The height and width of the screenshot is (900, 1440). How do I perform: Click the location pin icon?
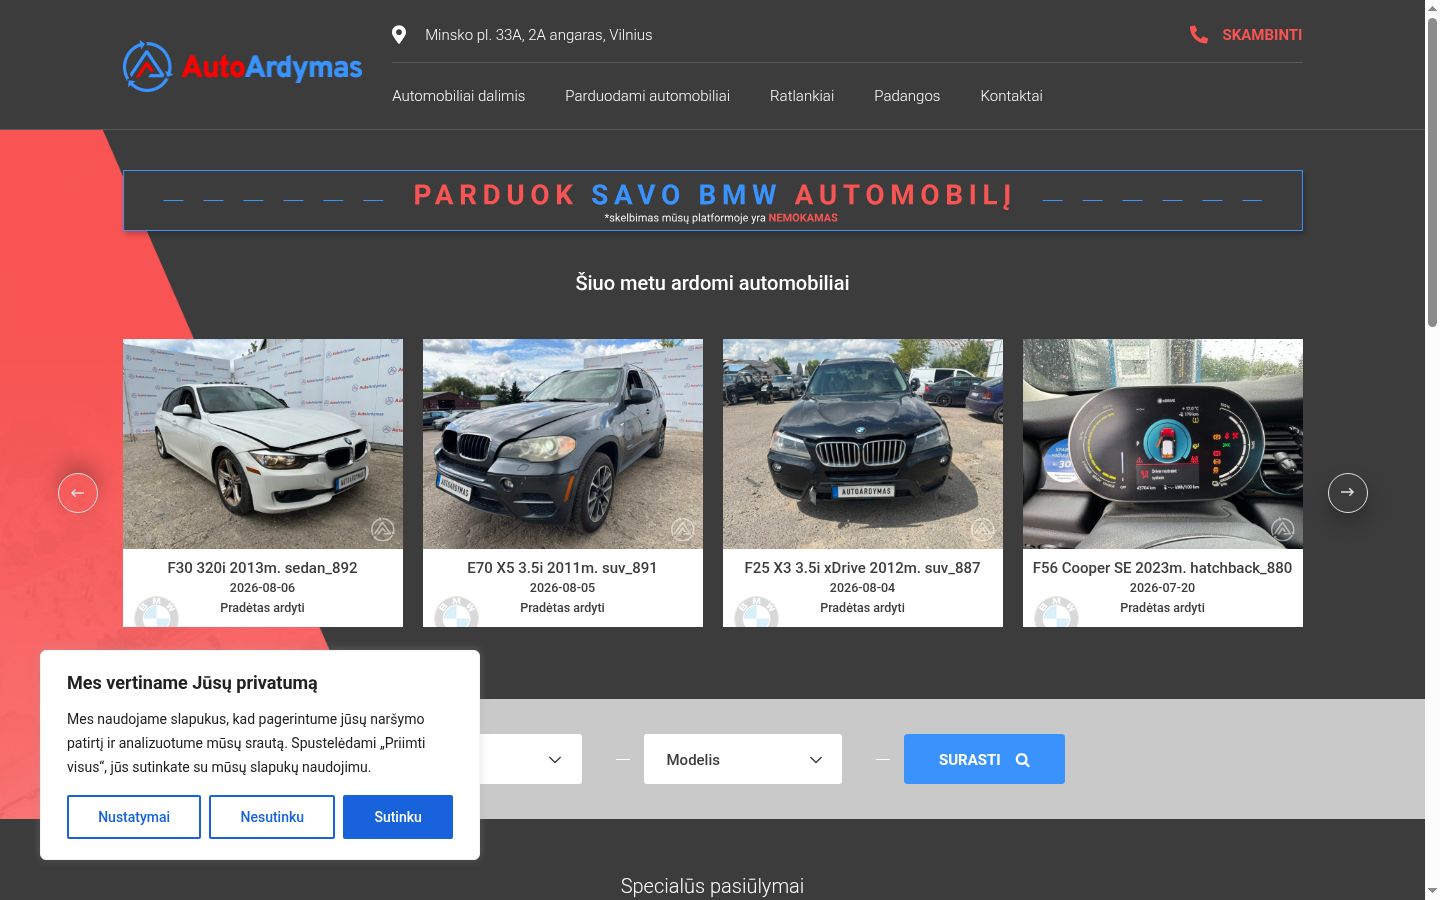click(x=399, y=35)
